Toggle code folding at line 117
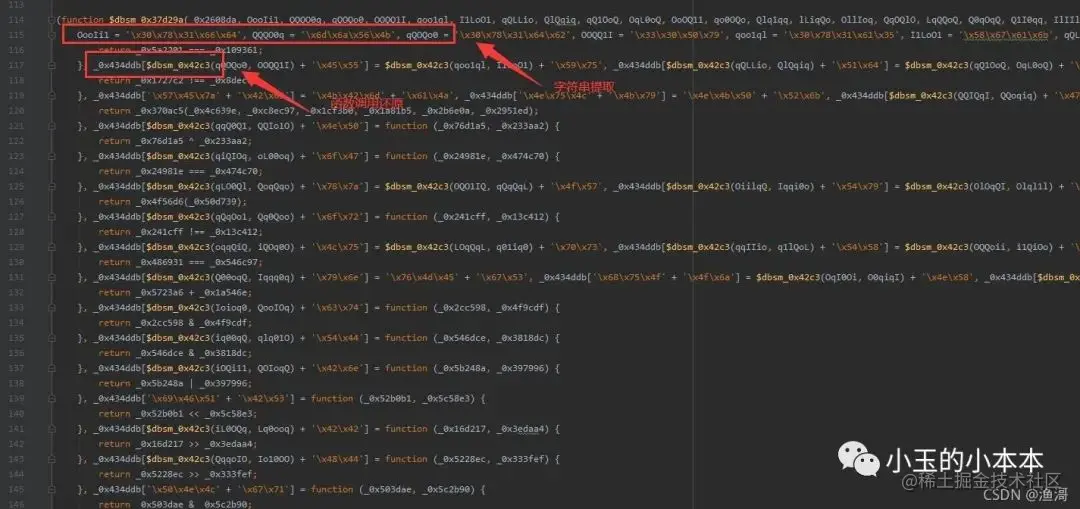The width and height of the screenshot is (1080, 509). [x=53, y=65]
